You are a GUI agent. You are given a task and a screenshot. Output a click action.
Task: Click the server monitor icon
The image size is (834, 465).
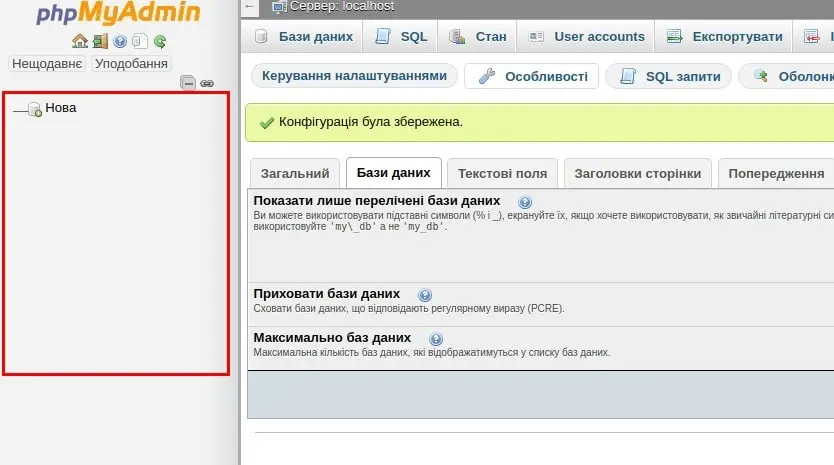click(279, 7)
